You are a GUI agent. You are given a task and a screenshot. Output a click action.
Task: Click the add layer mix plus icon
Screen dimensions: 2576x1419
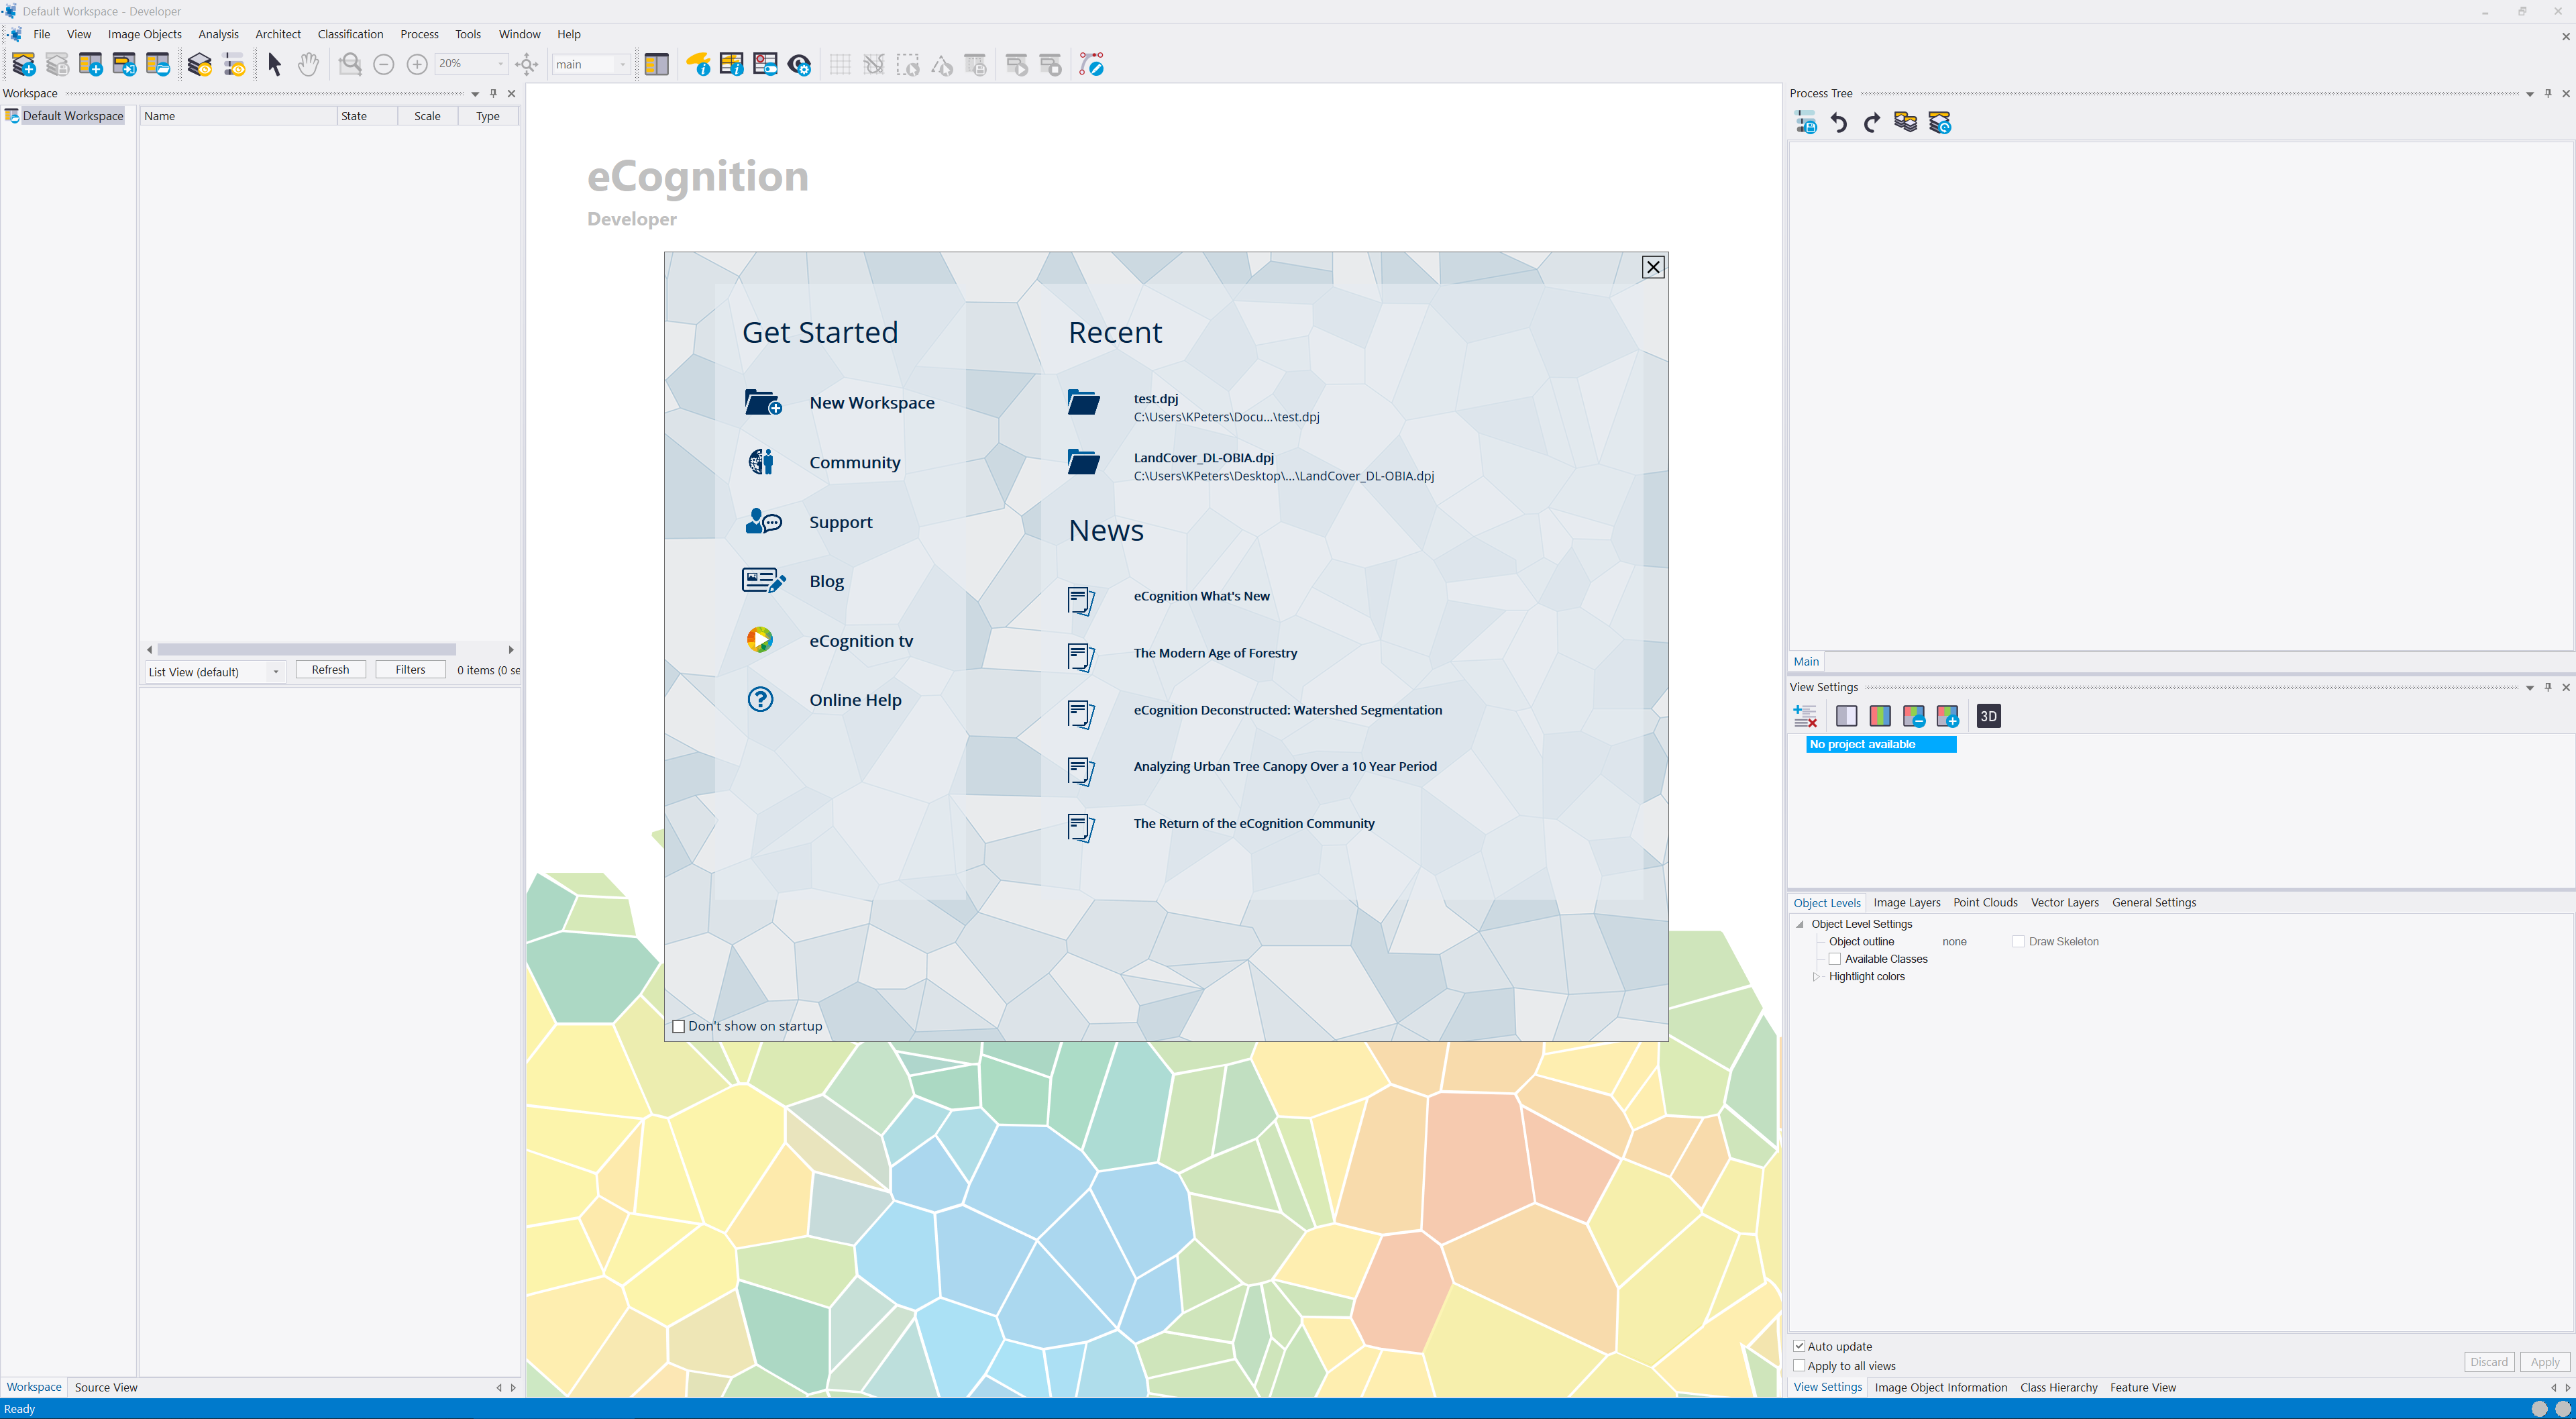pos(1947,716)
